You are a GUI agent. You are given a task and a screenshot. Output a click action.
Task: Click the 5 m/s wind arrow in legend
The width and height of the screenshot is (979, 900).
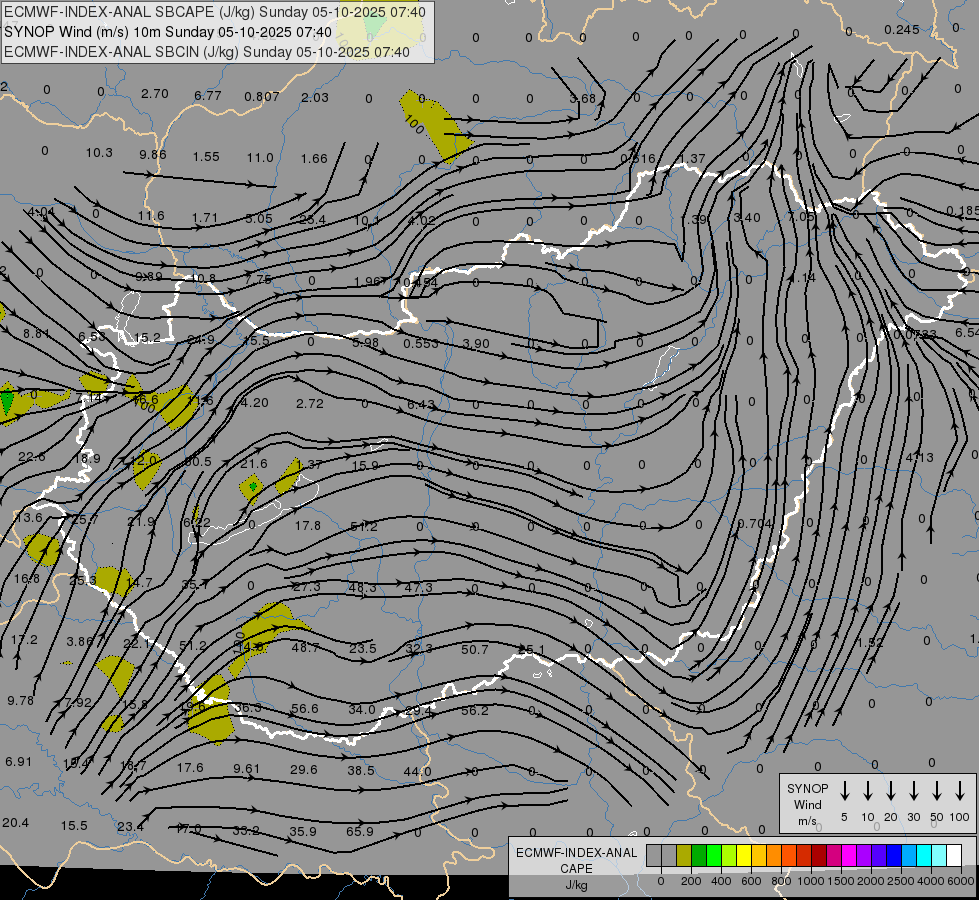pyautogui.click(x=845, y=791)
